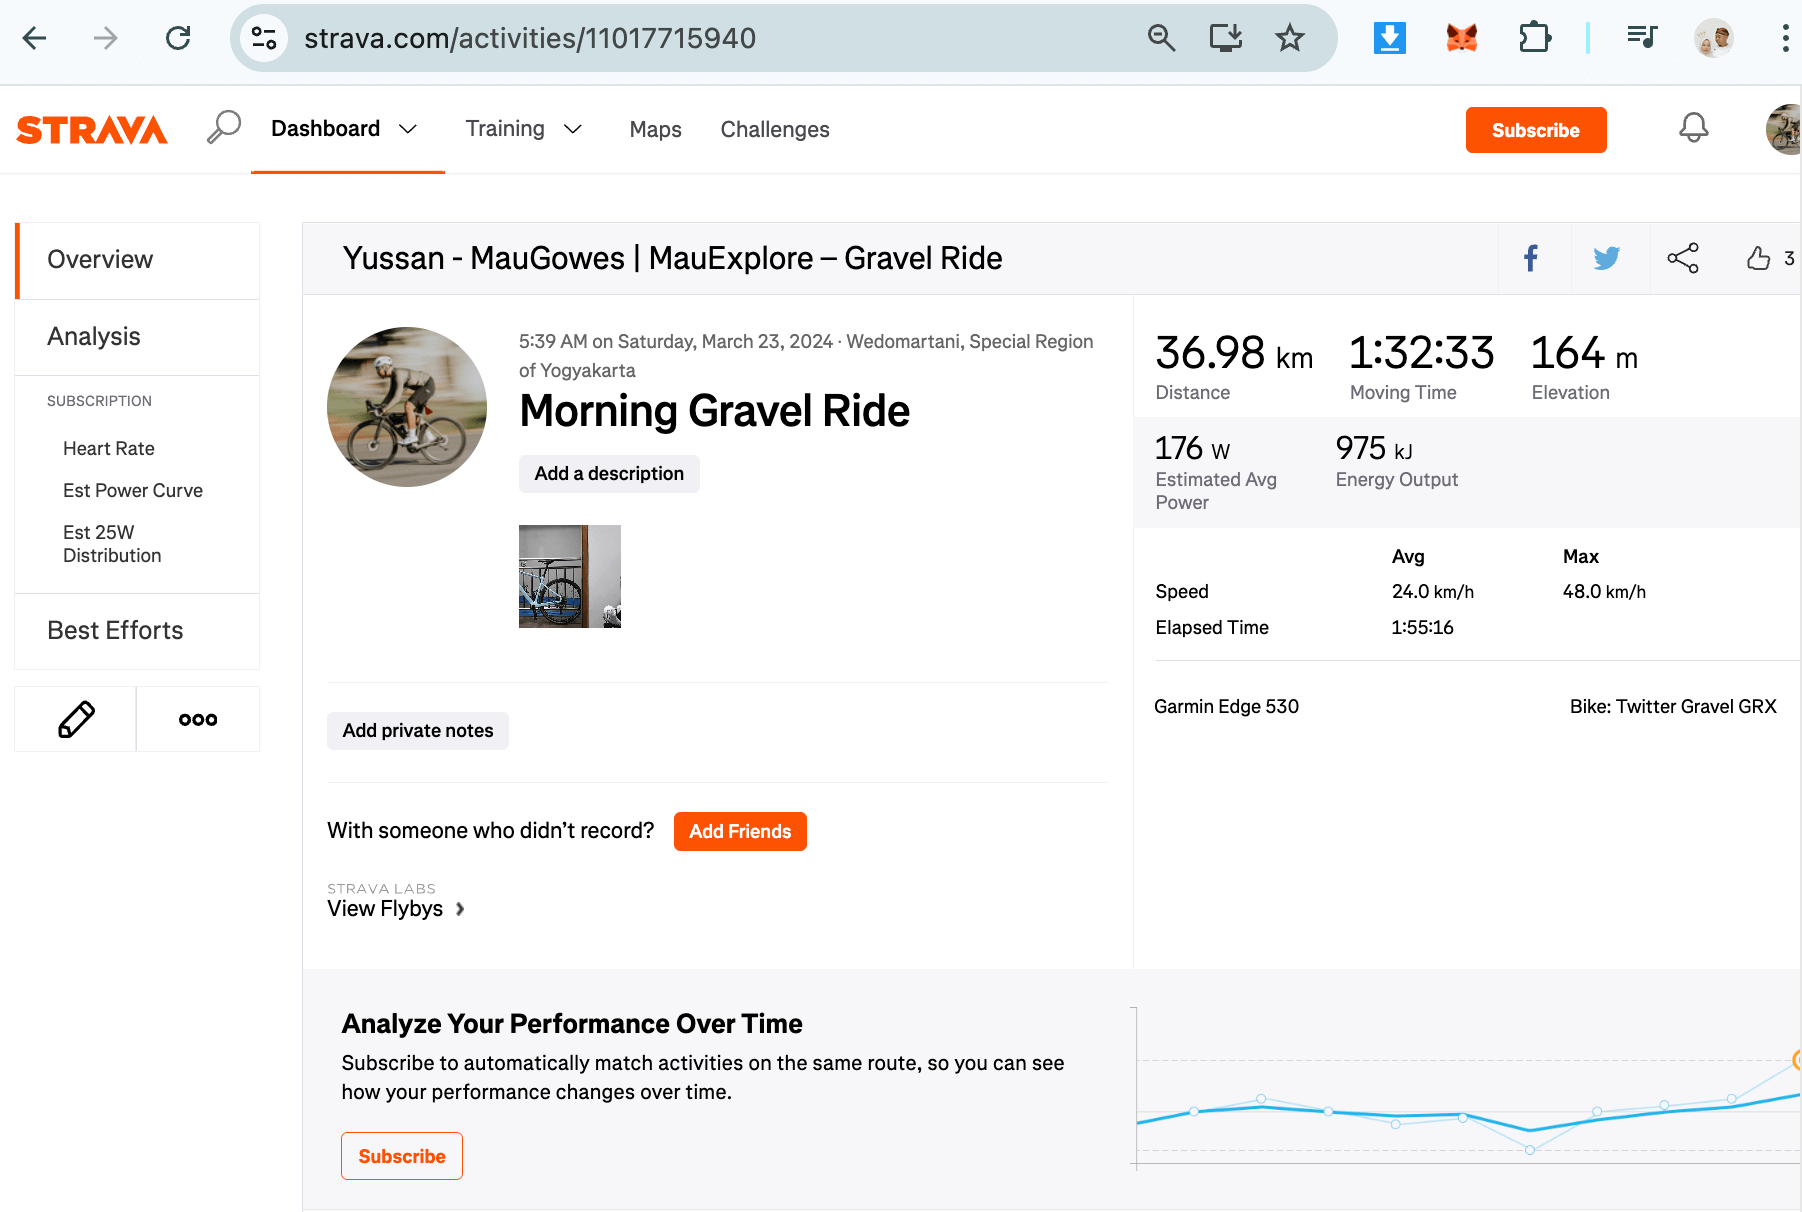
Task: Open the browser extensions puzzle icon
Action: click(x=1534, y=38)
